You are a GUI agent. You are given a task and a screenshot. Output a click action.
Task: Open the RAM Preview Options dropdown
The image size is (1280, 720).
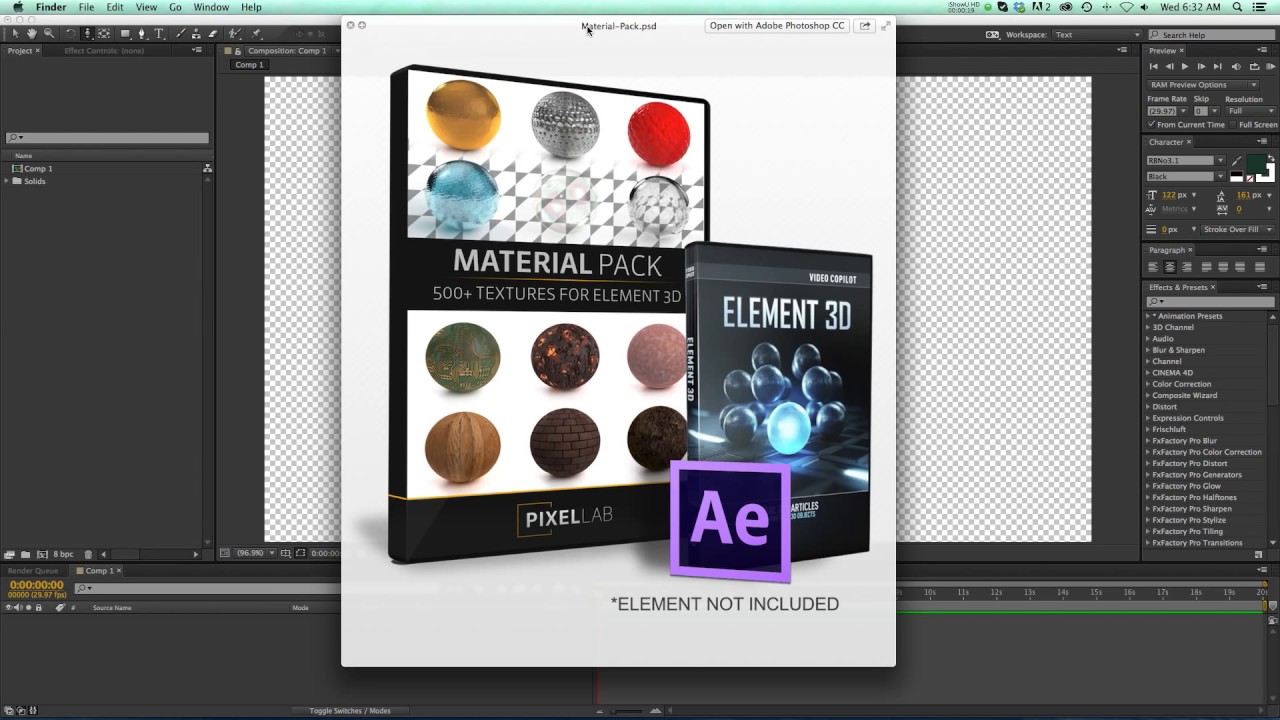pyautogui.click(x=1253, y=85)
